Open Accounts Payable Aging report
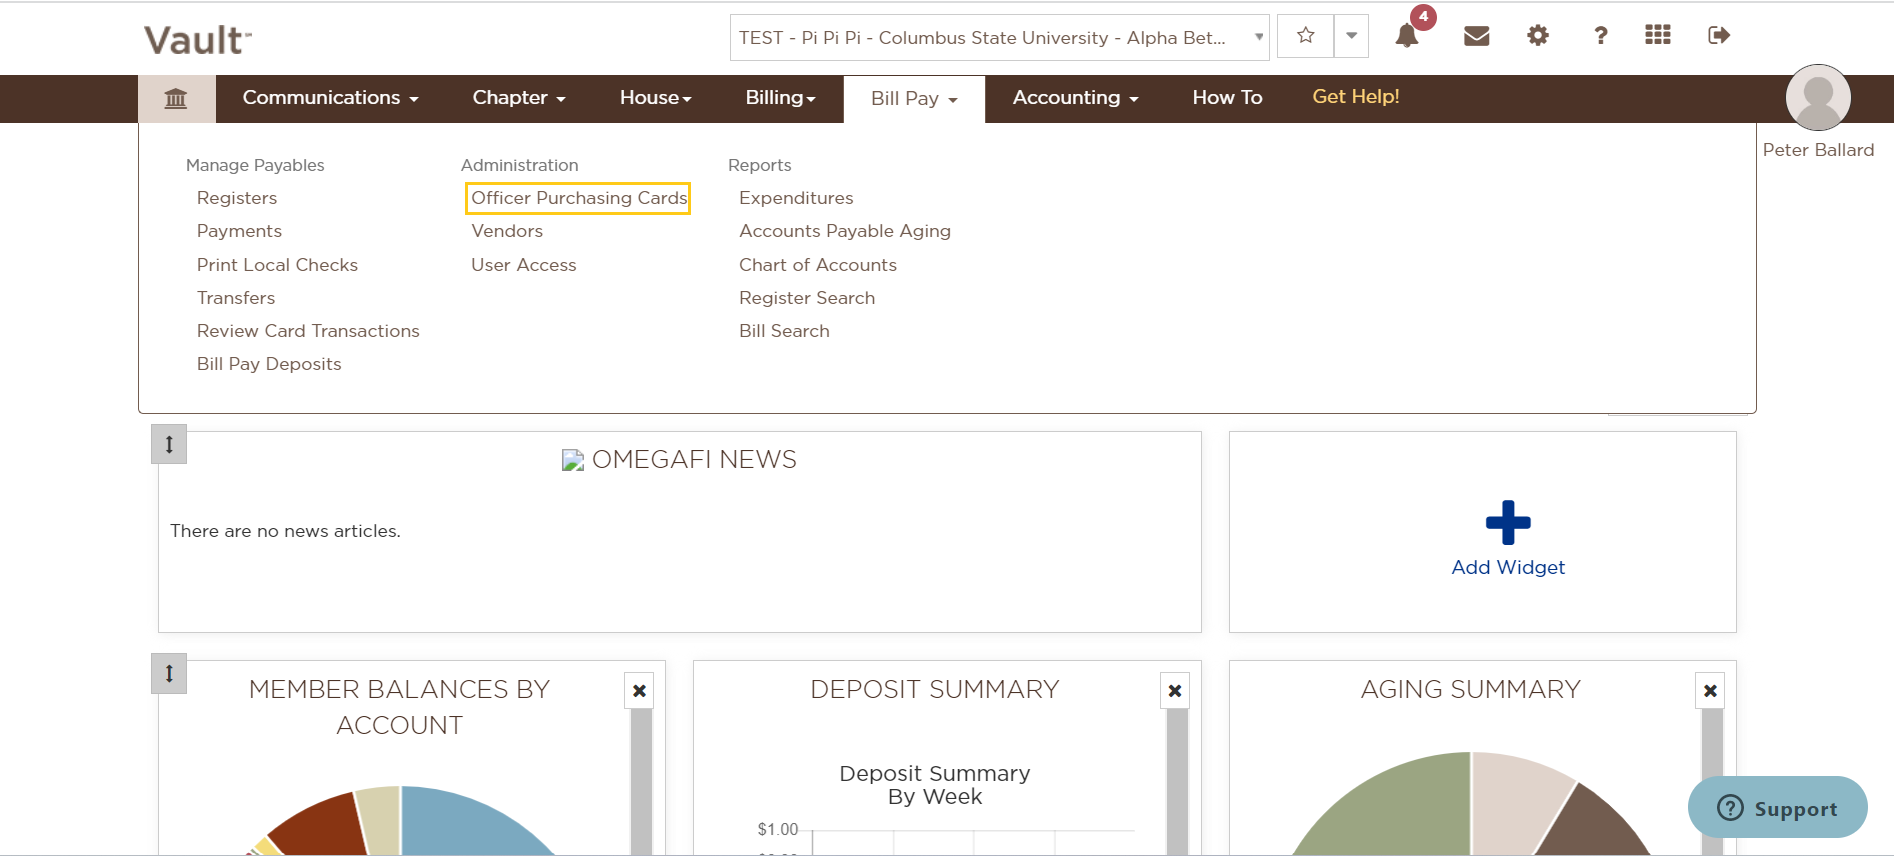 [845, 231]
